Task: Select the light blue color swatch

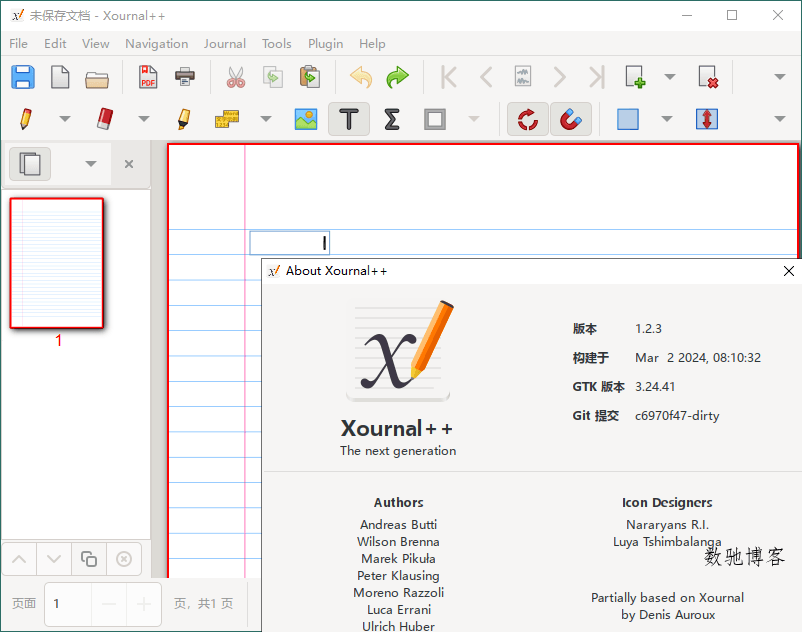Action: (628, 119)
